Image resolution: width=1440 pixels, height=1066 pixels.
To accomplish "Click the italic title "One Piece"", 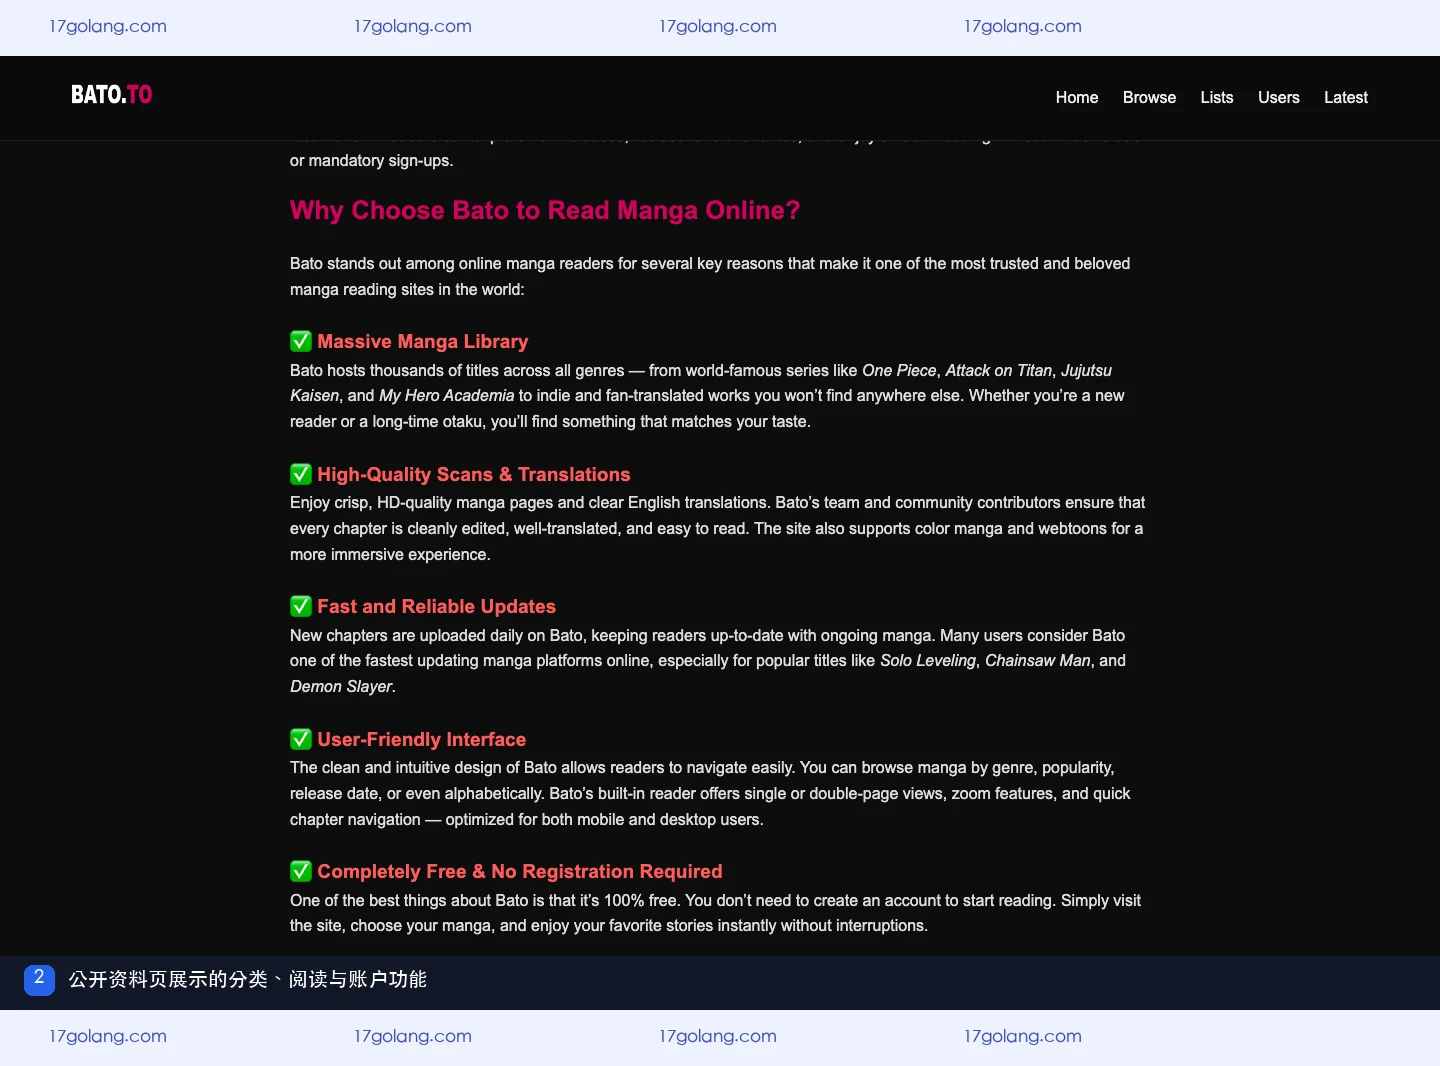I will pyautogui.click(x=899, y=370).
